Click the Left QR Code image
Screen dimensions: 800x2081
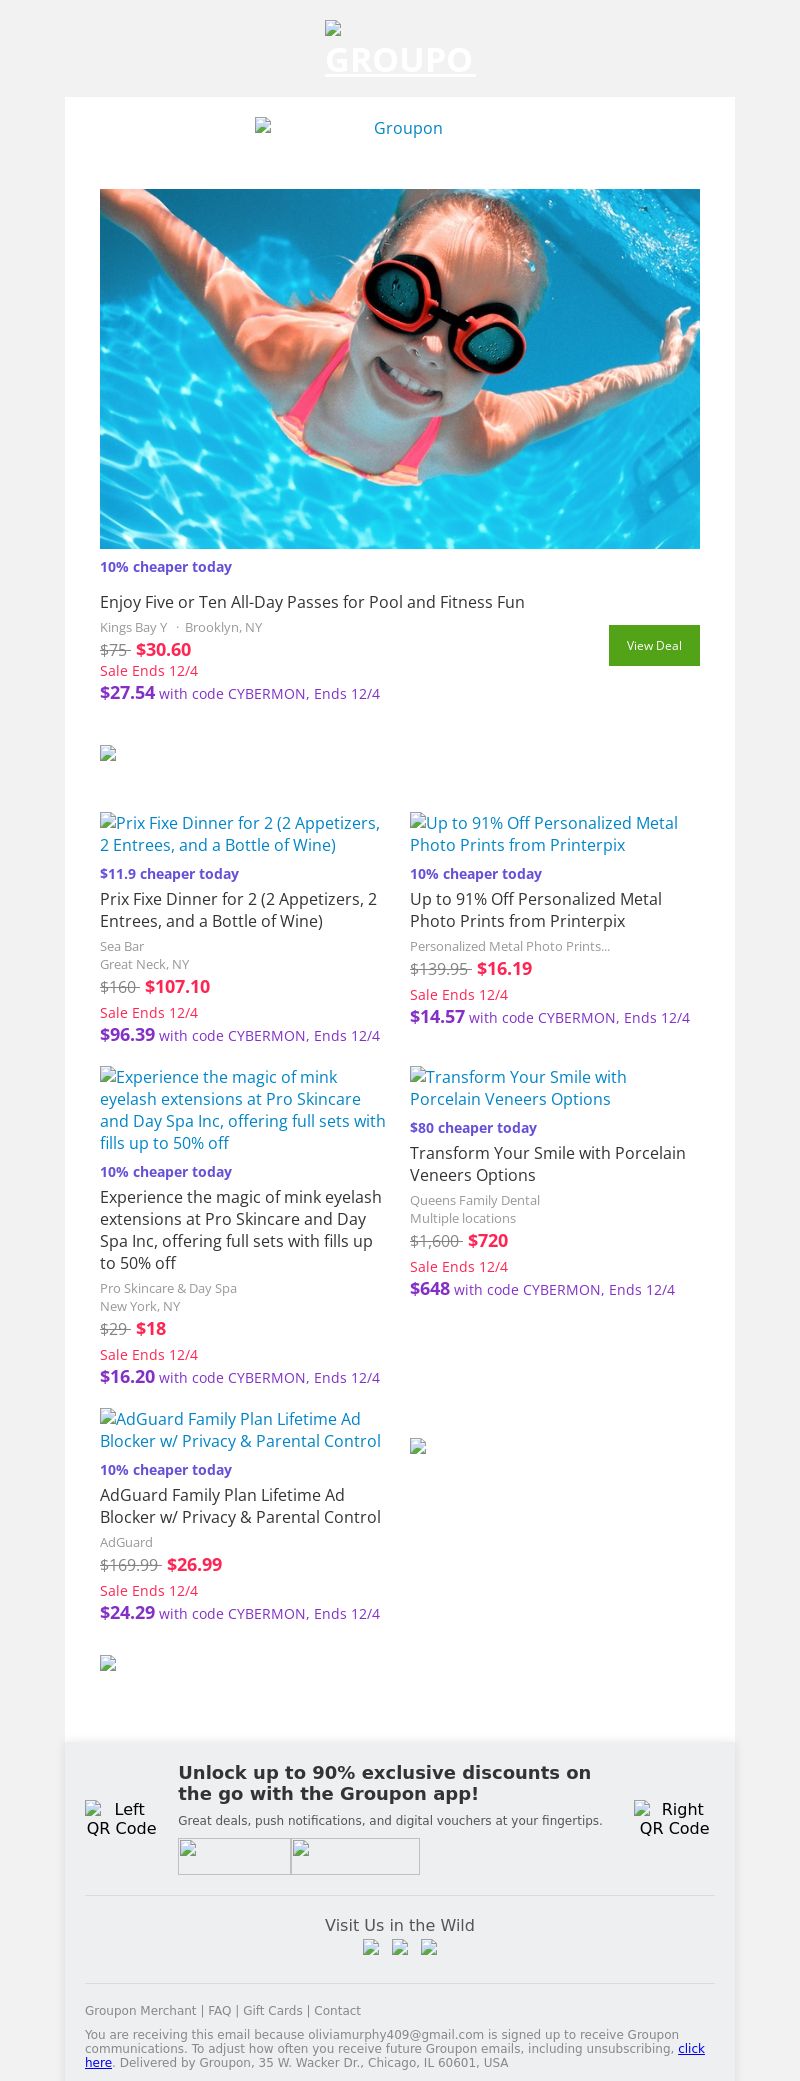(121, 1818)
